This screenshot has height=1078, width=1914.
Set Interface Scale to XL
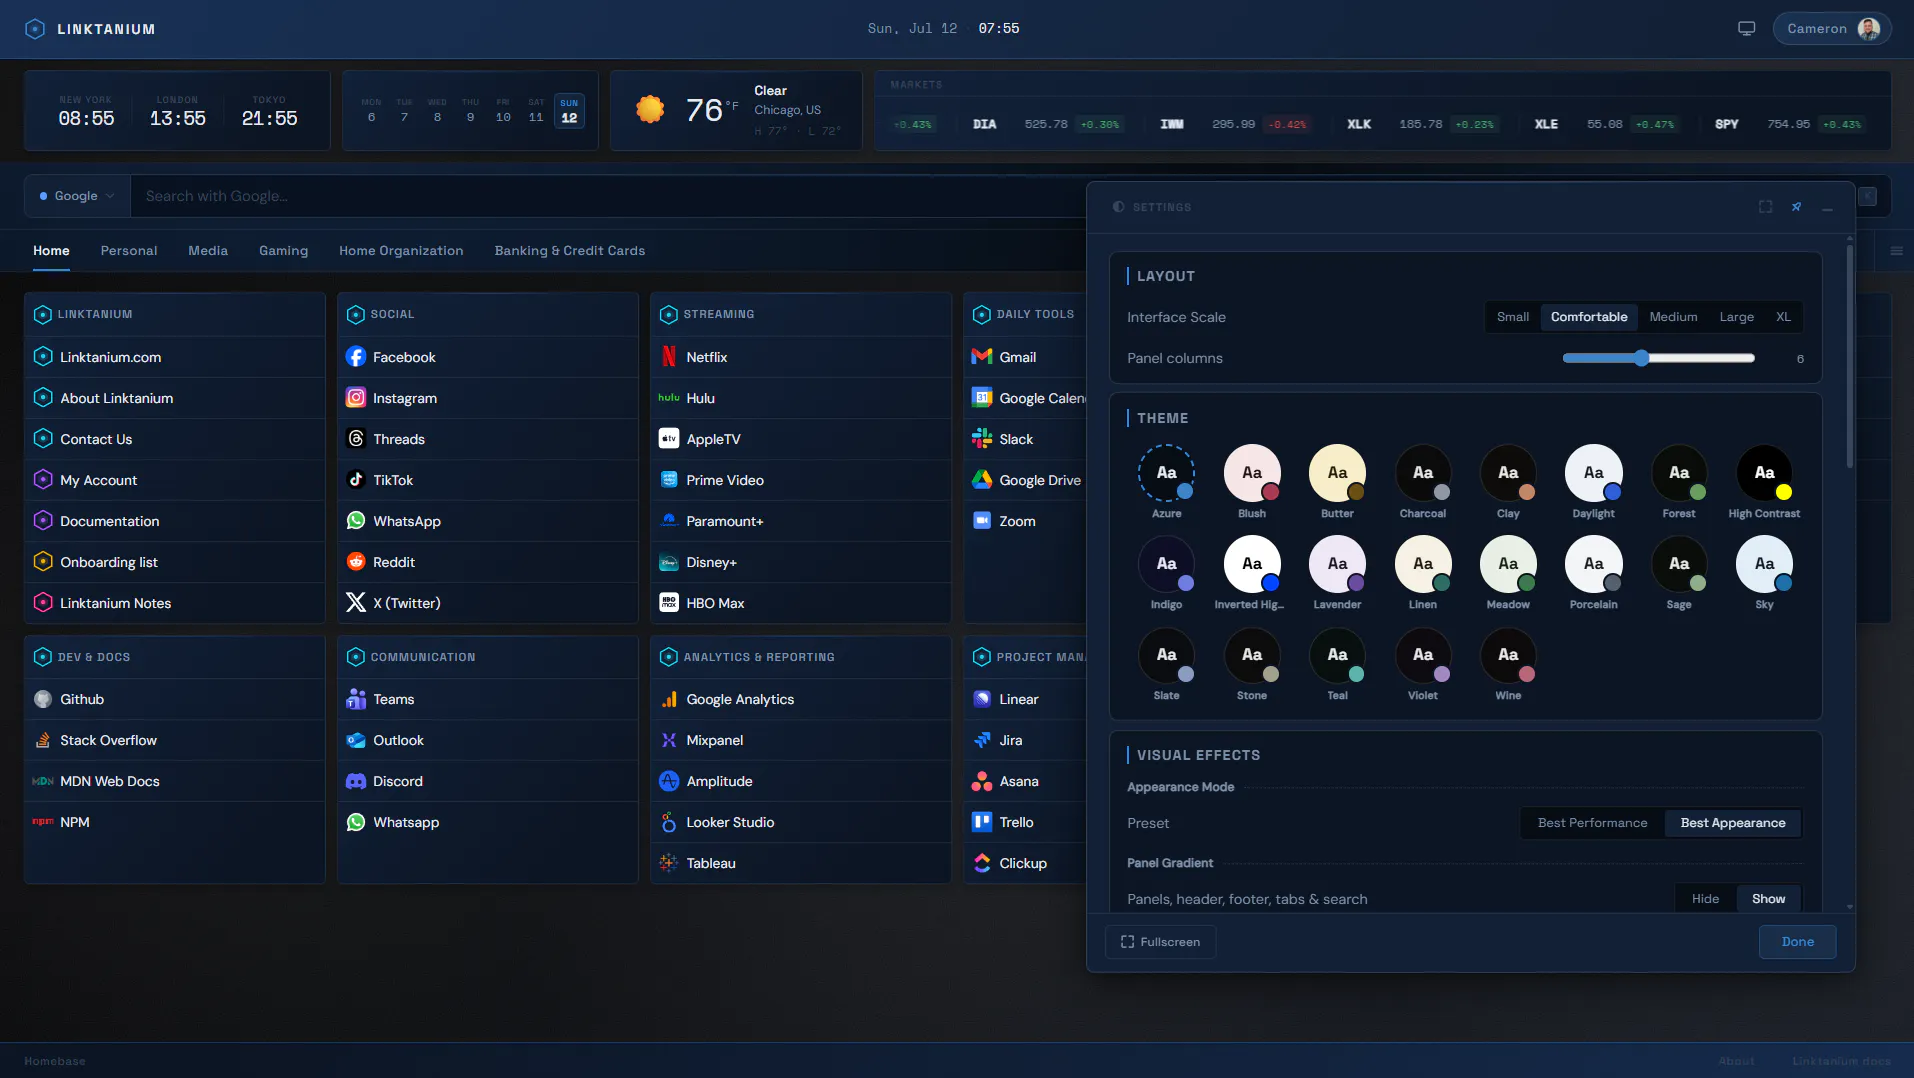pos(1783,317)
